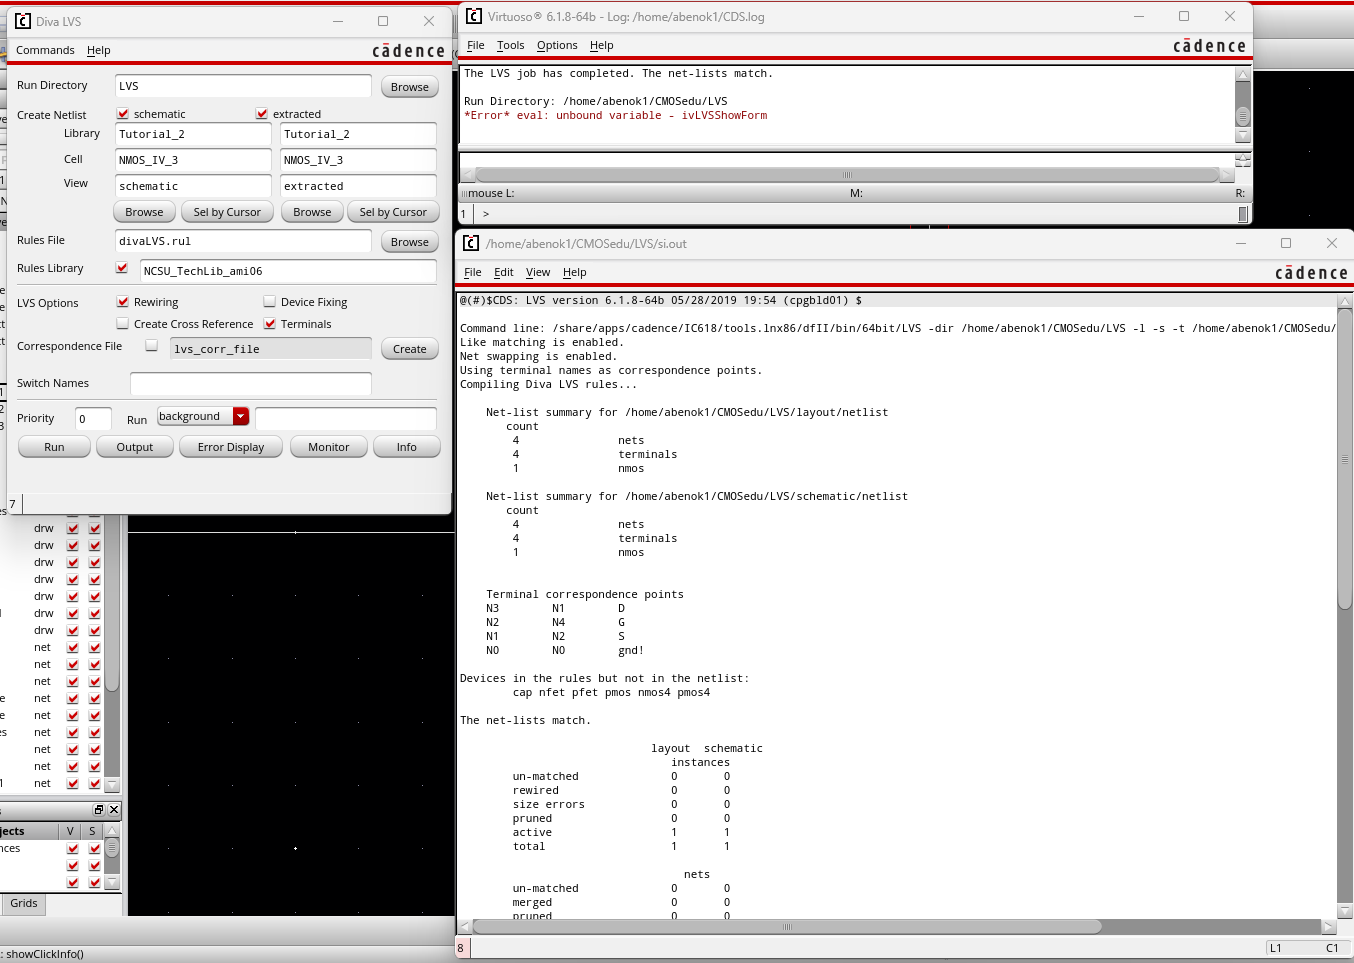The image size is (1354, 963).
Task: Toggle Instances row selectable checkbox
Action: [95, 848]
